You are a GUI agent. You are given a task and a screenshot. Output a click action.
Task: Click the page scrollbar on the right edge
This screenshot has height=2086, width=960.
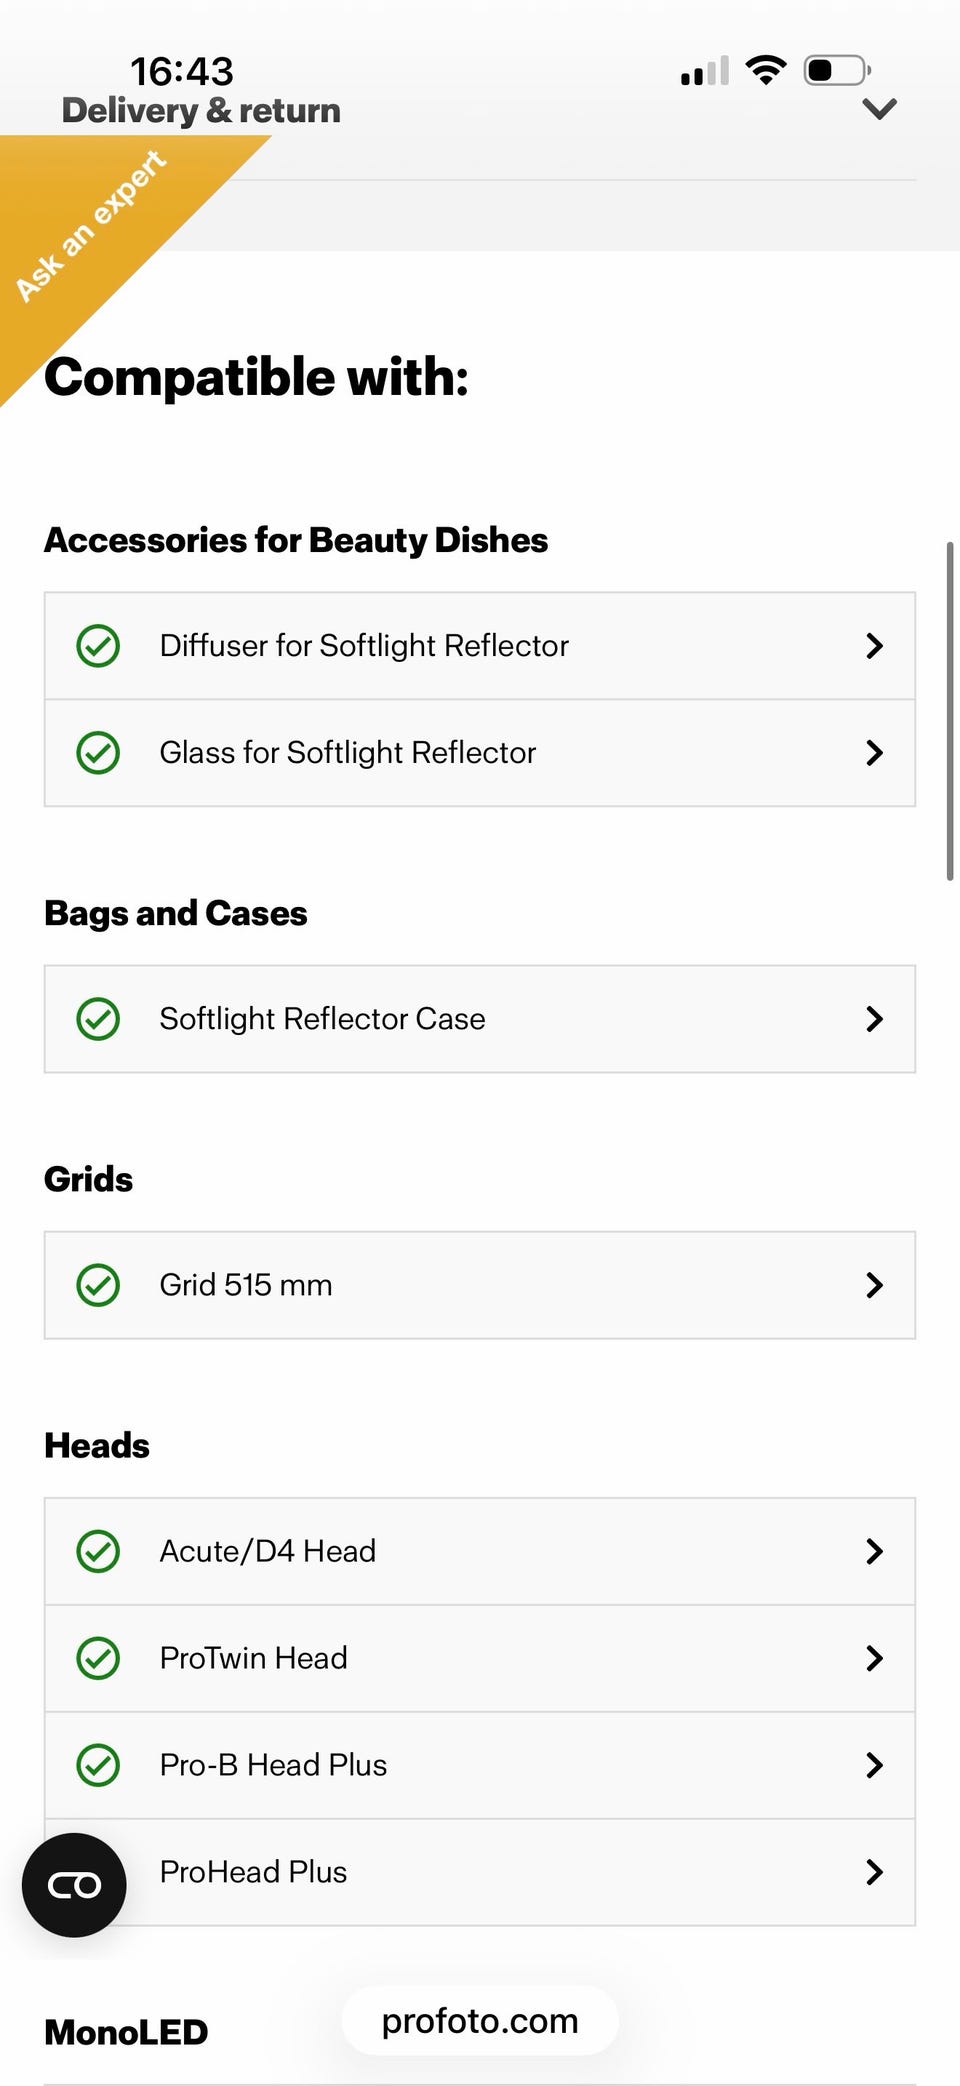(x=949, y=710)
